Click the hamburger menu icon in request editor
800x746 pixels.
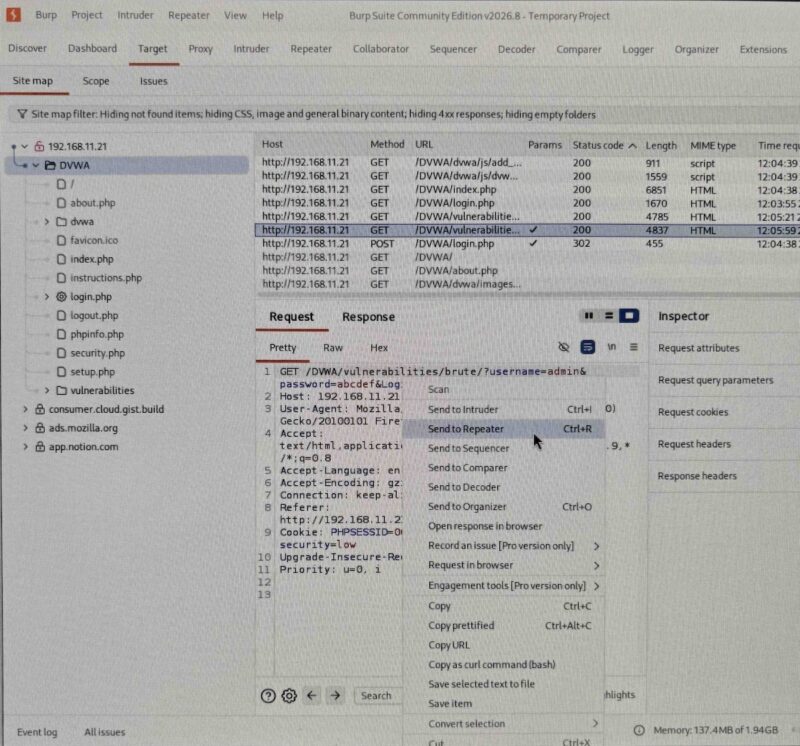(x=633, y=347)
